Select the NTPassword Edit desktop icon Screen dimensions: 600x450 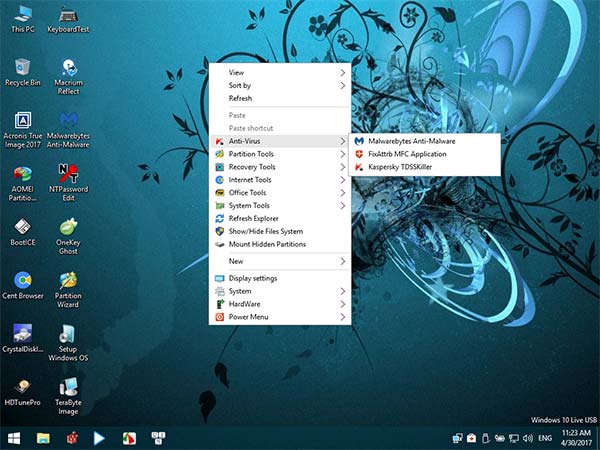tap(68, 183)
